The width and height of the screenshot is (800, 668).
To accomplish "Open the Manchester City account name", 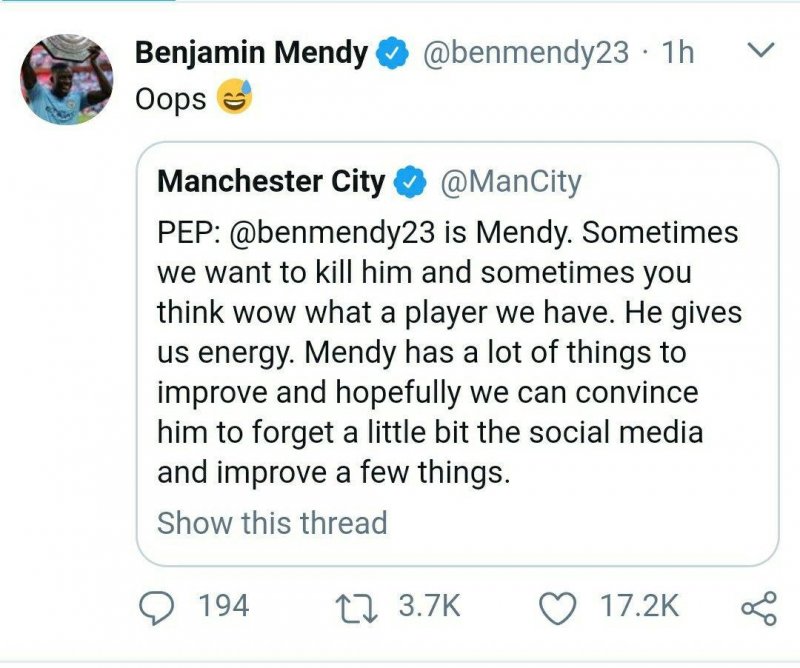I will pyautogui.click(x=271, y=181).
